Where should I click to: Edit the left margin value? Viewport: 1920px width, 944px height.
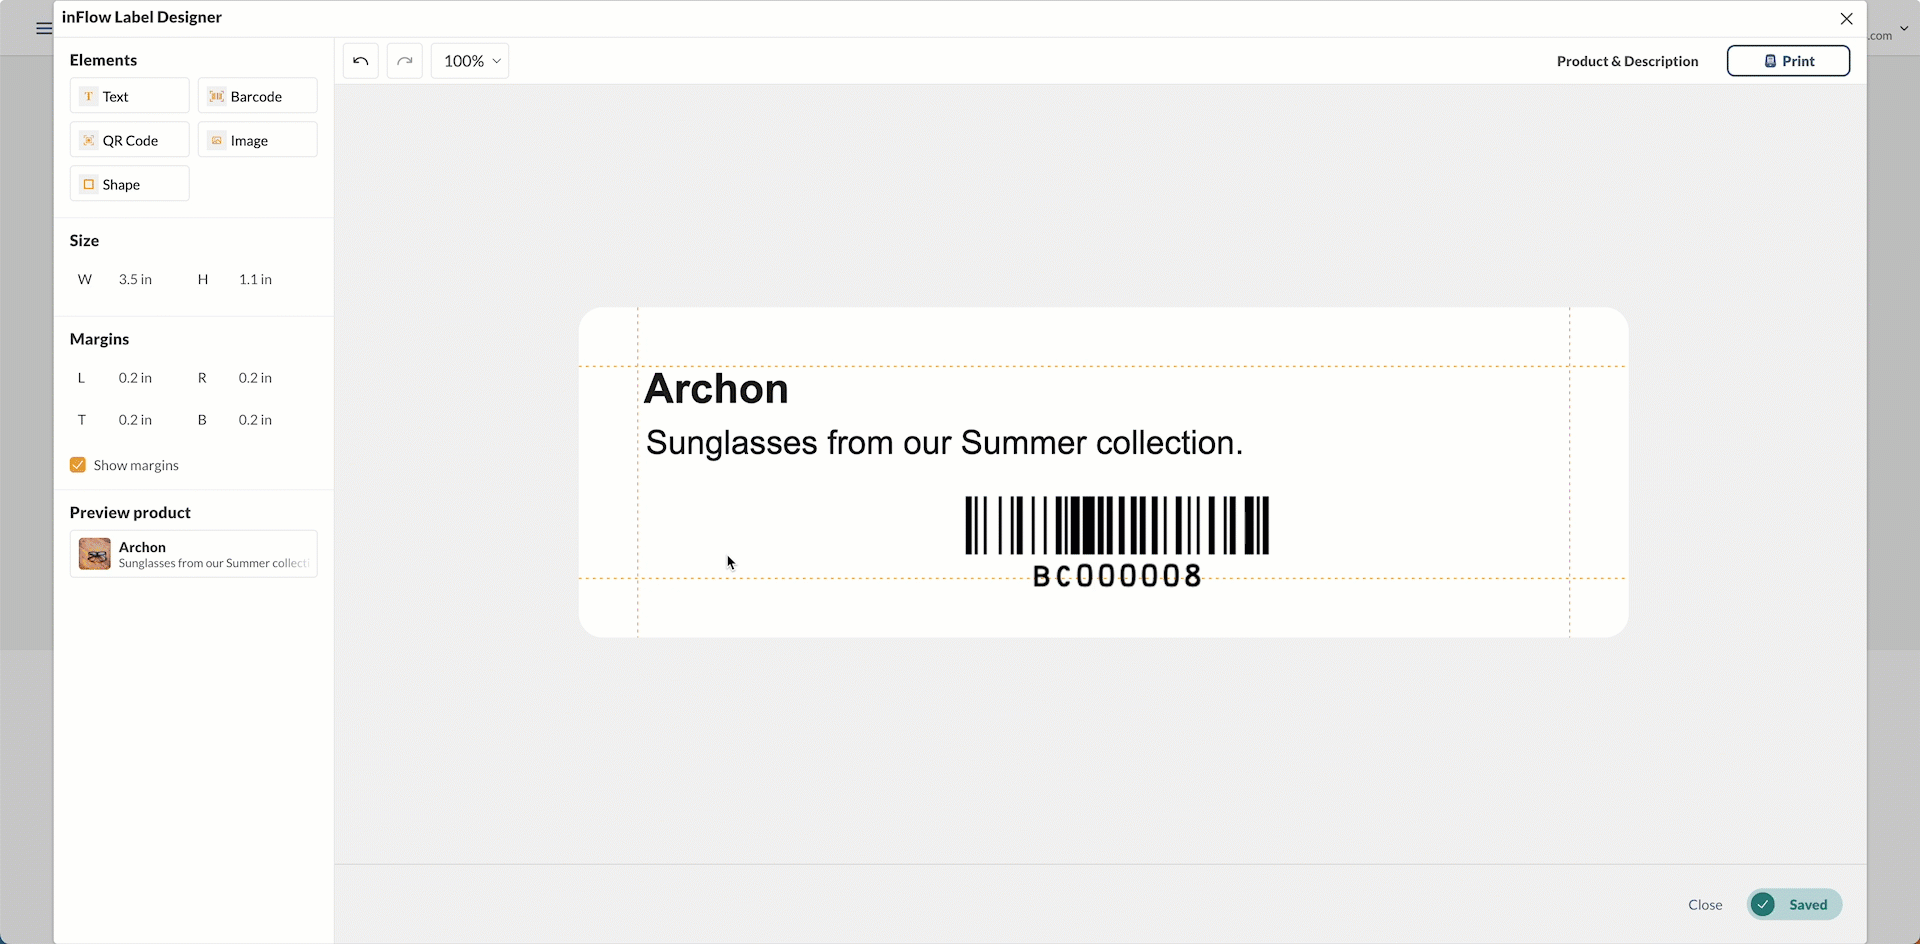135,377
